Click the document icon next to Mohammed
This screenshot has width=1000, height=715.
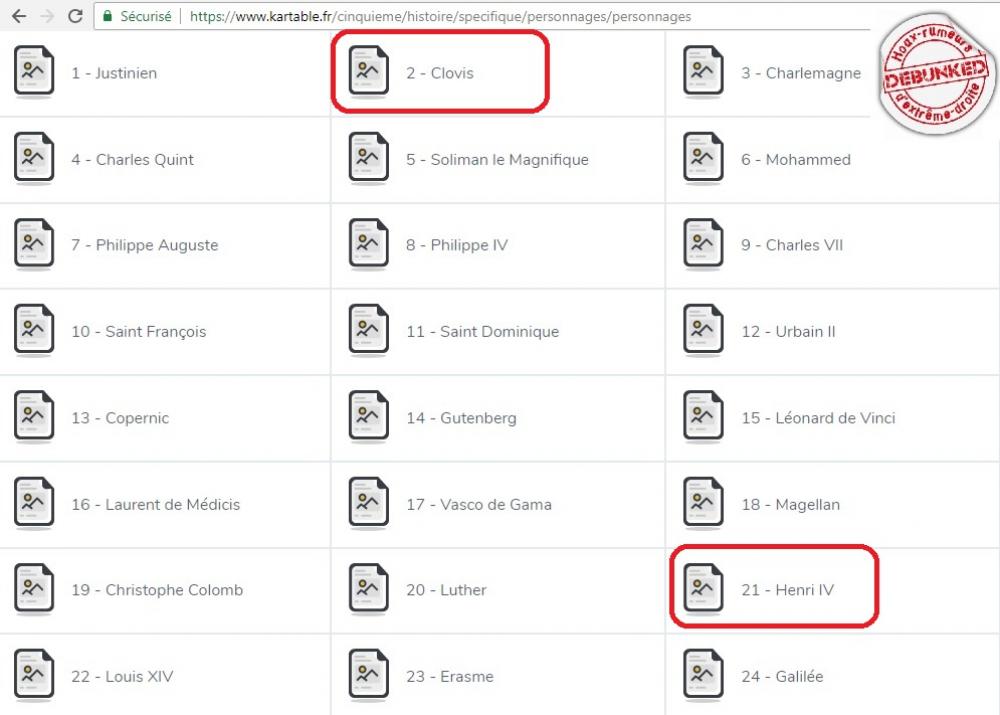click(x=703, y=159)
